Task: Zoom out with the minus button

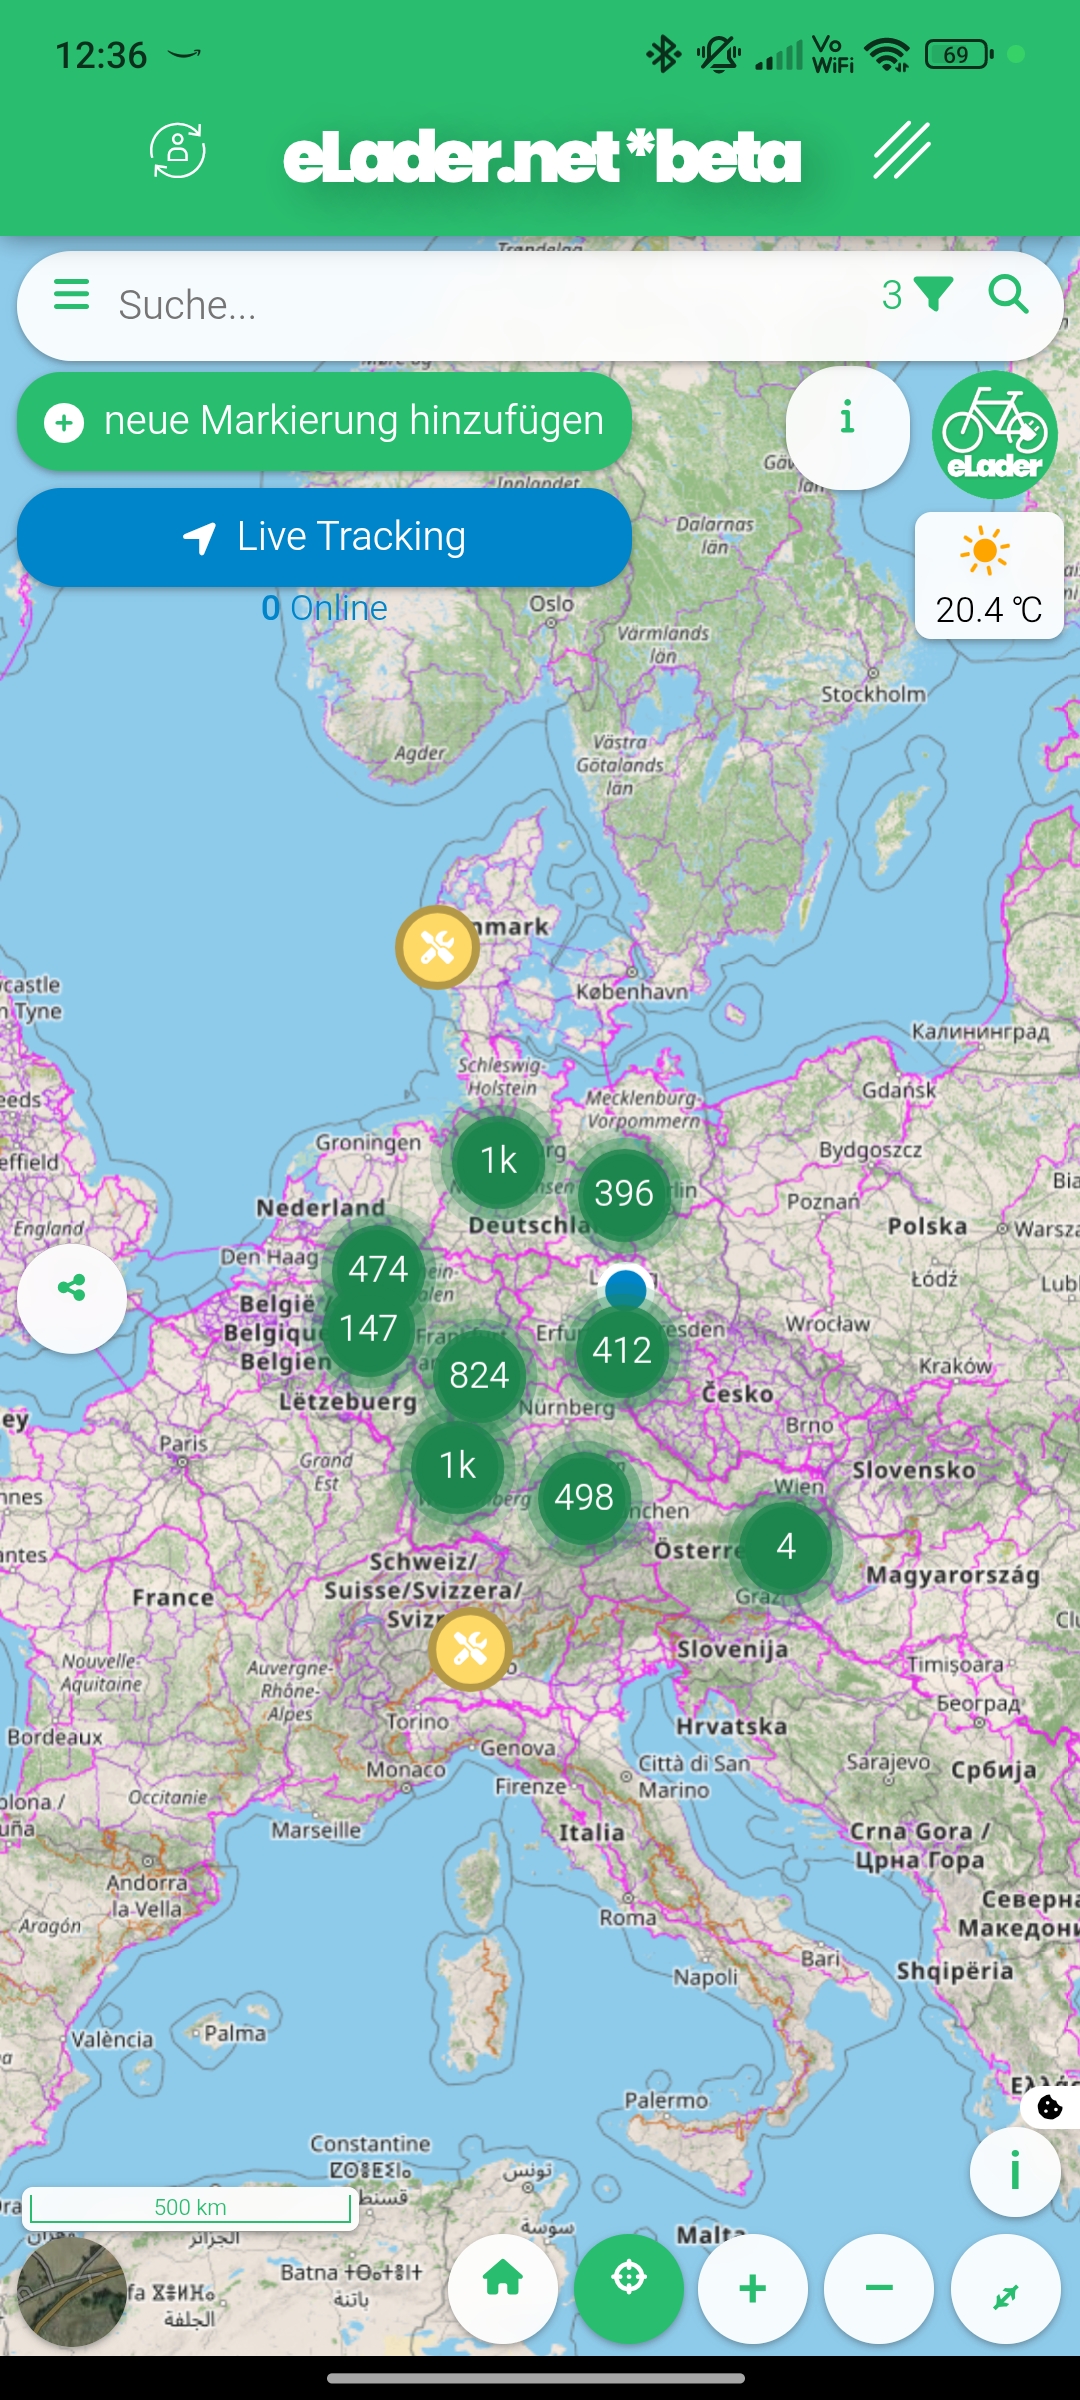Action: click(x=879, y=2289)
